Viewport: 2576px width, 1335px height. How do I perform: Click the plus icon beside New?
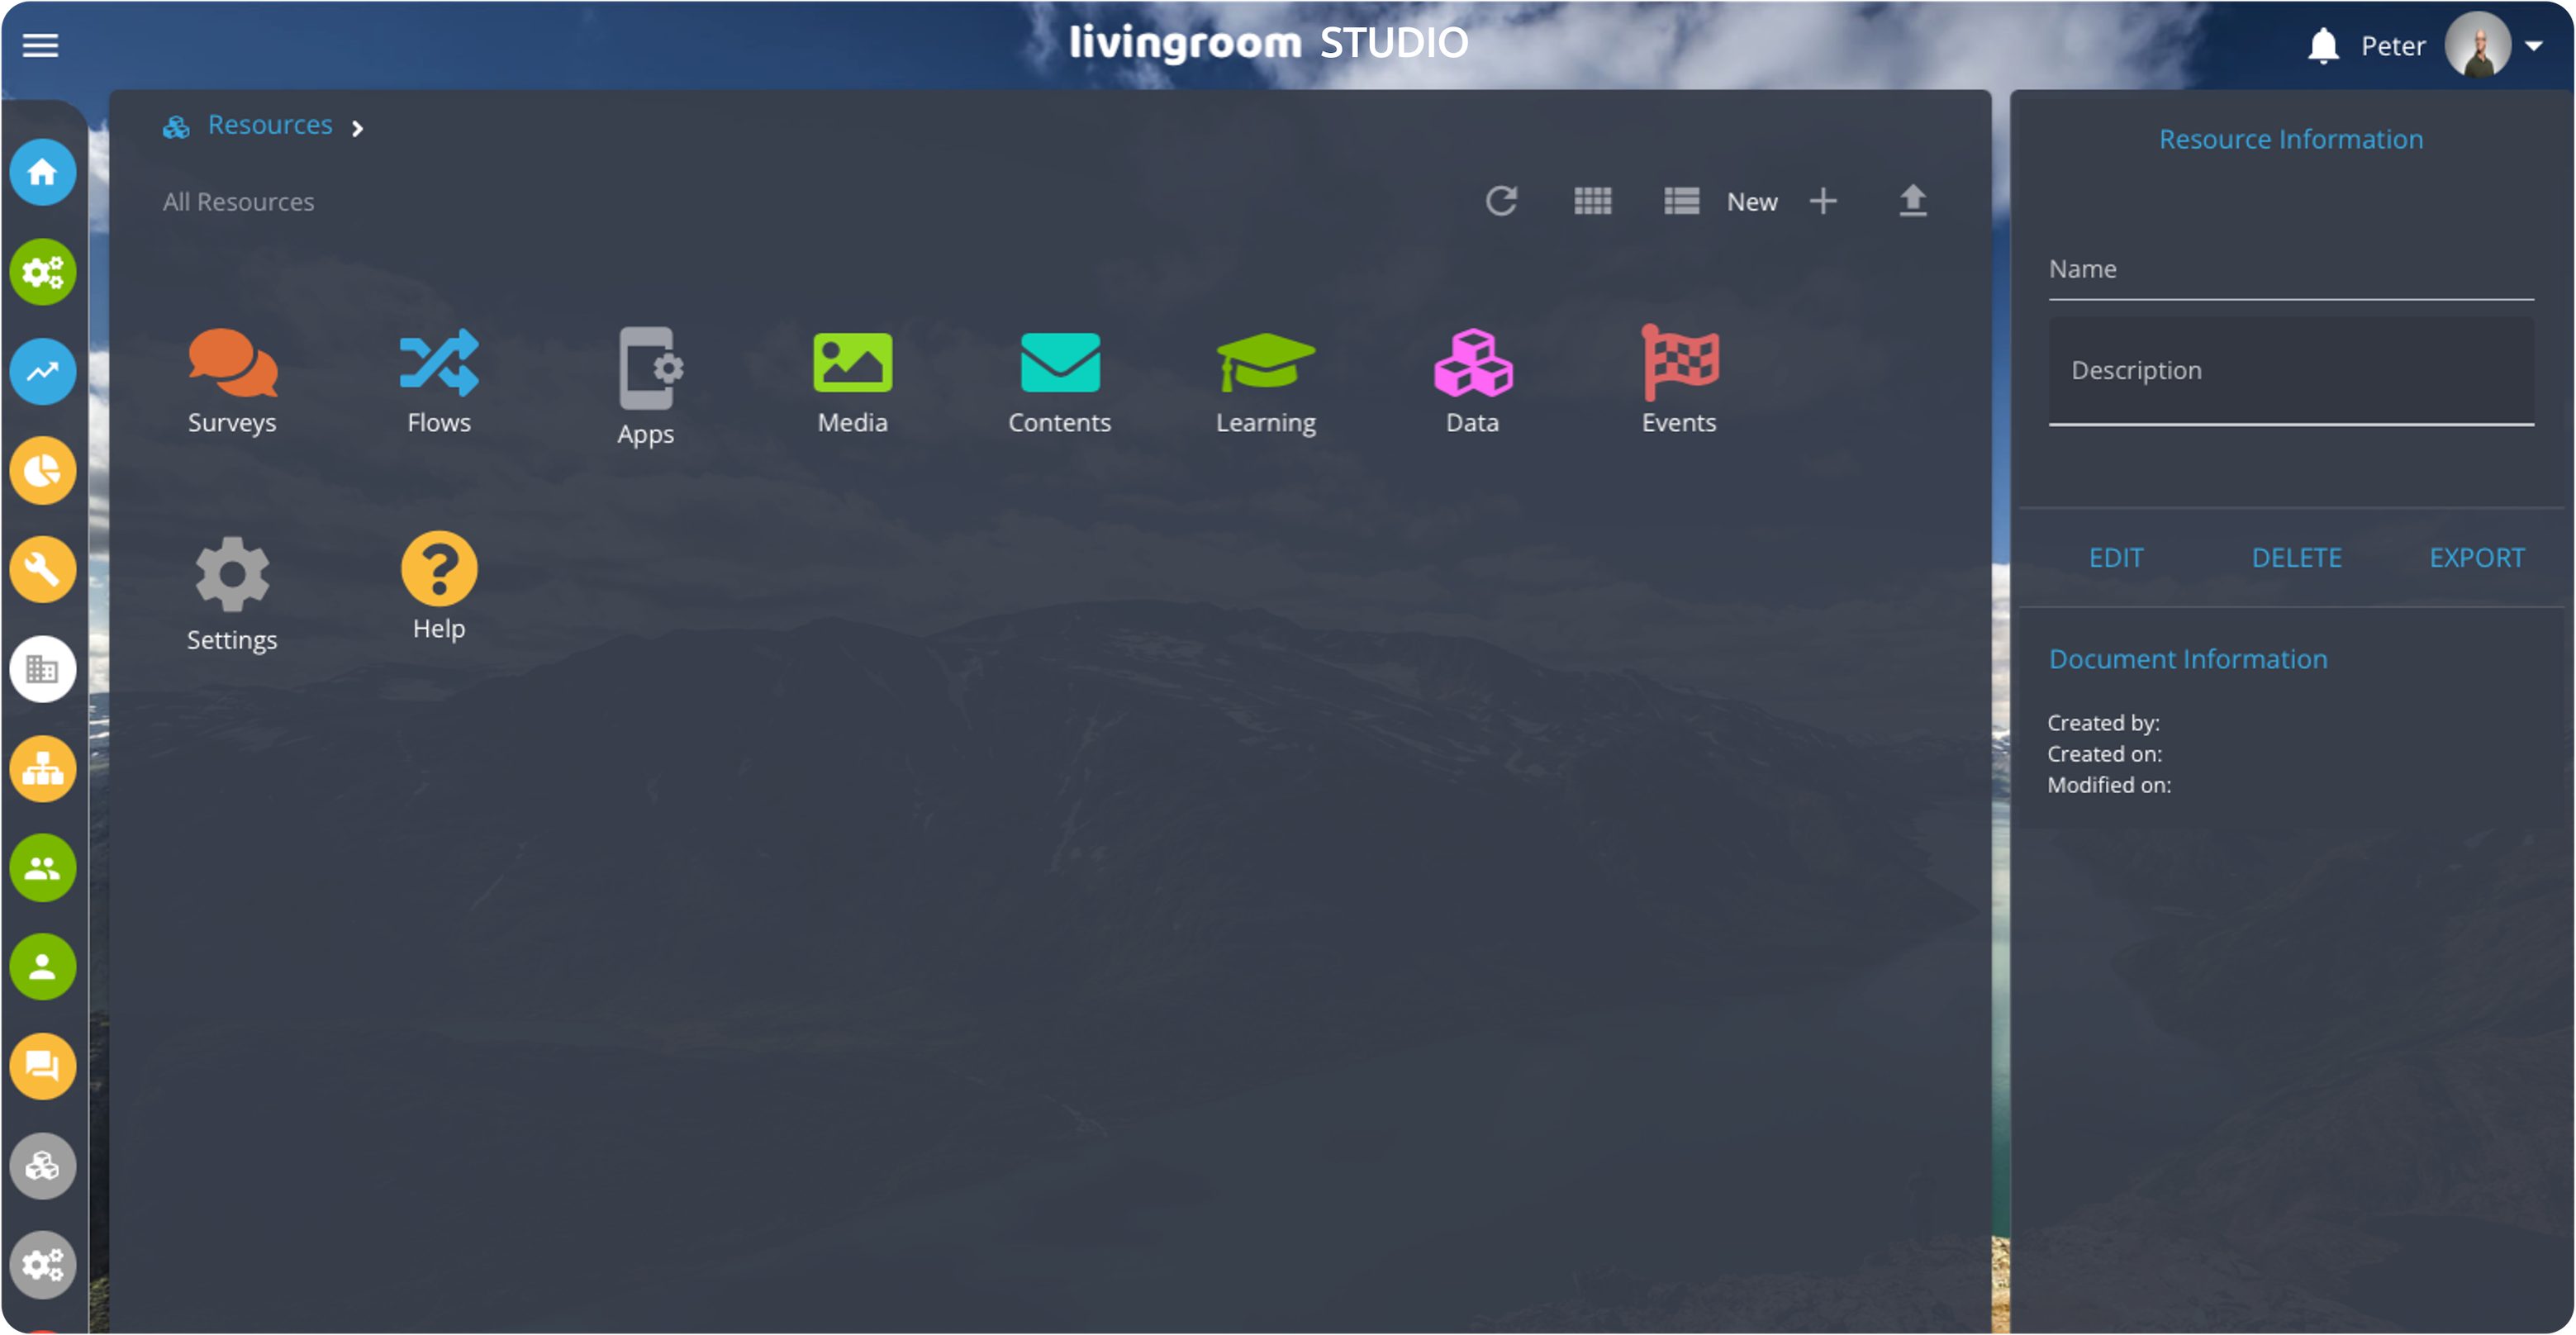point(1824,201)
